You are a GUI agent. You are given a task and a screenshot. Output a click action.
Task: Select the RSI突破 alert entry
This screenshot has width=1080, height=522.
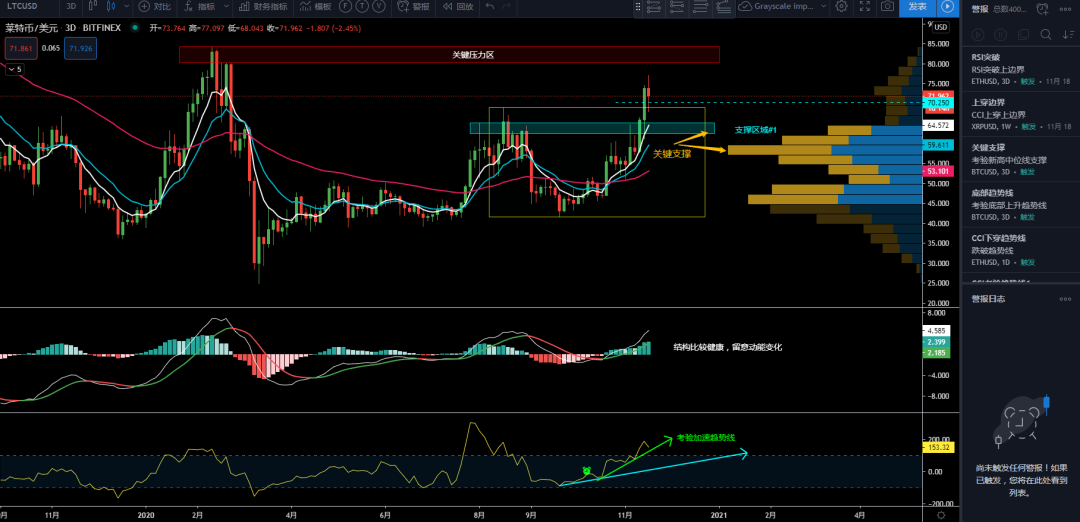[1020, 69]
